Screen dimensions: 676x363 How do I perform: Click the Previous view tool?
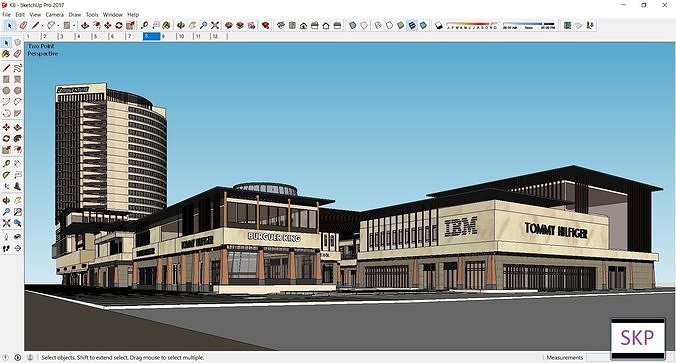17,223
